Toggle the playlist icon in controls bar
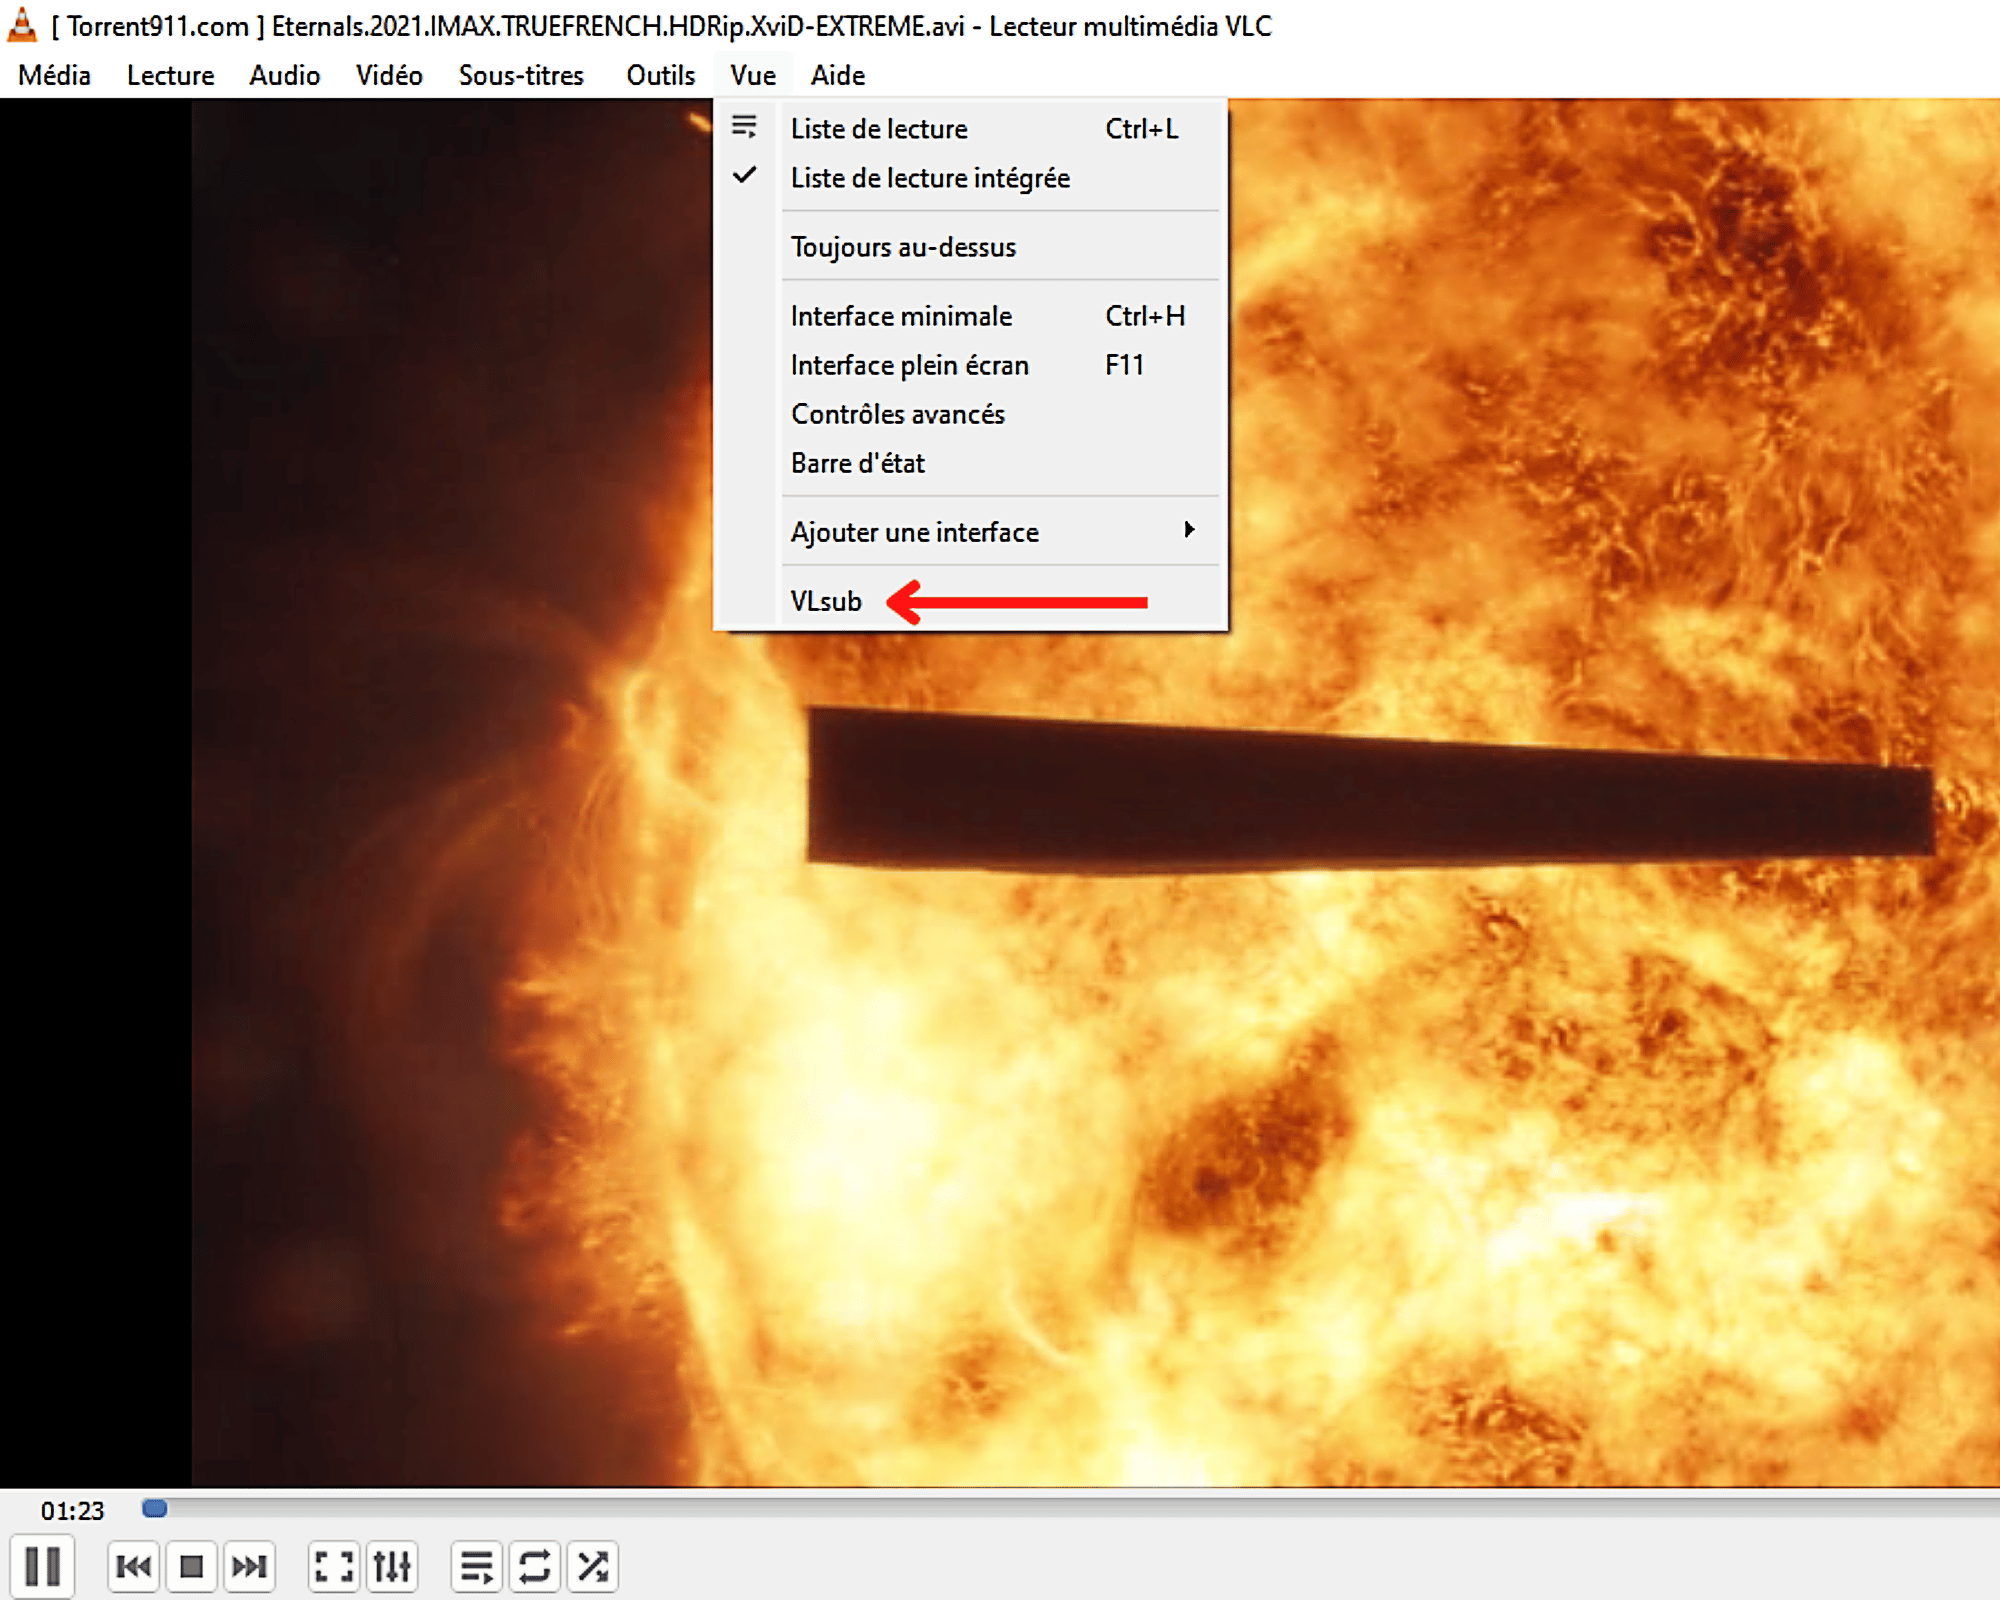 (x=476, y=1566)
